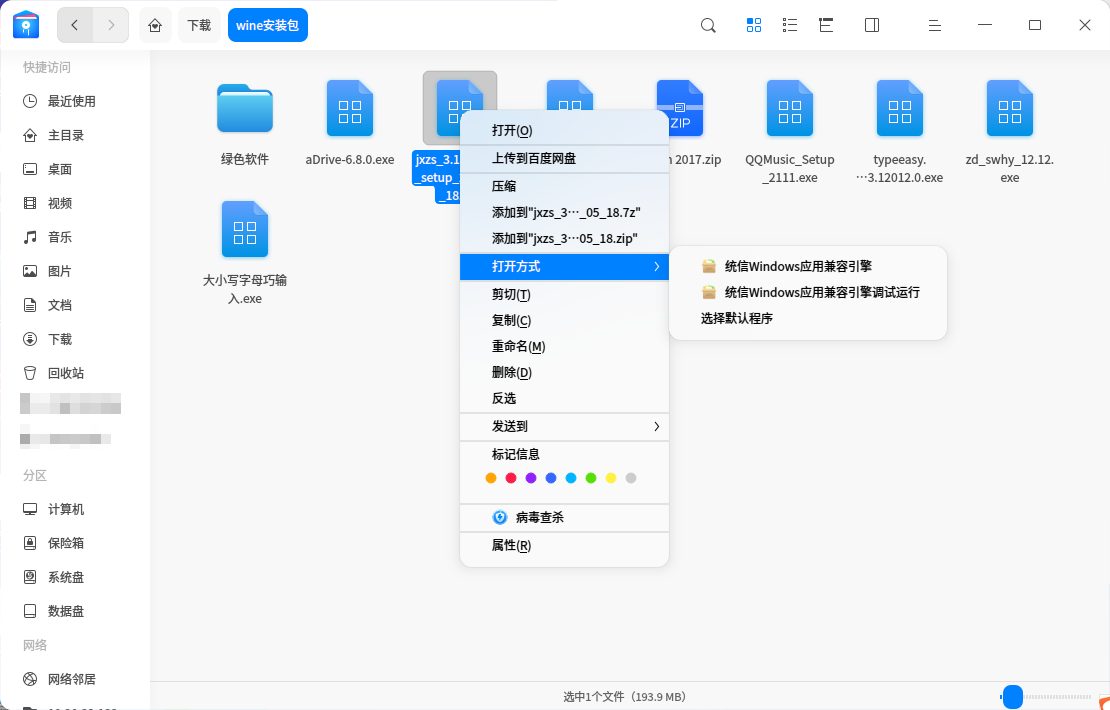This screenshot has width=1110, height=710.
Task: Select the QQMusic_Setup_2111.exe file icon
Action: [790, 108]
